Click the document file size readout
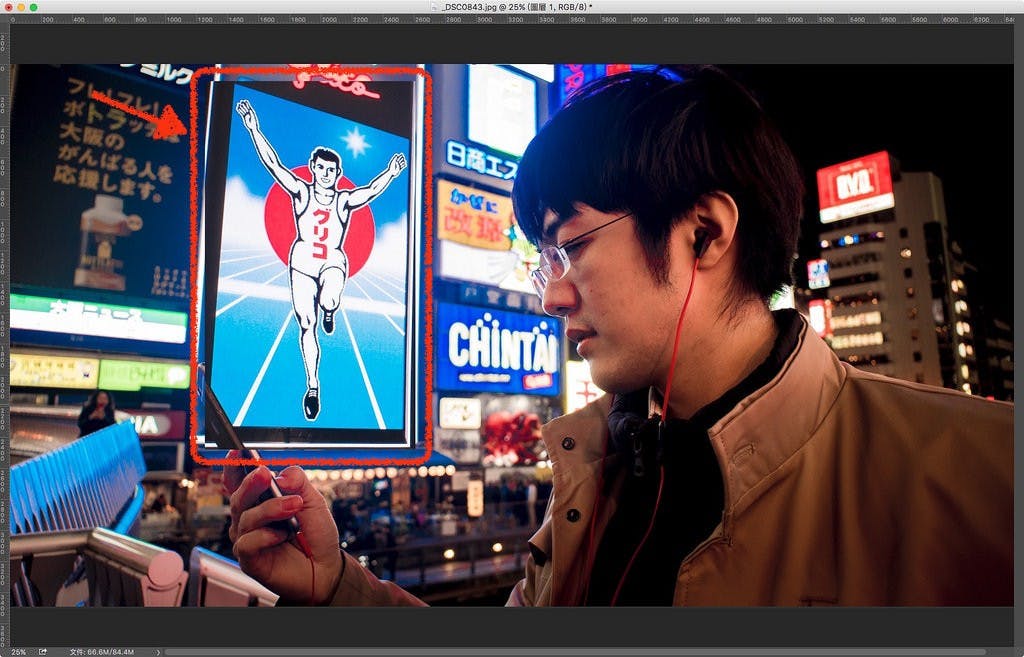This screenshot has height=657, width=1024. point(102,652)
